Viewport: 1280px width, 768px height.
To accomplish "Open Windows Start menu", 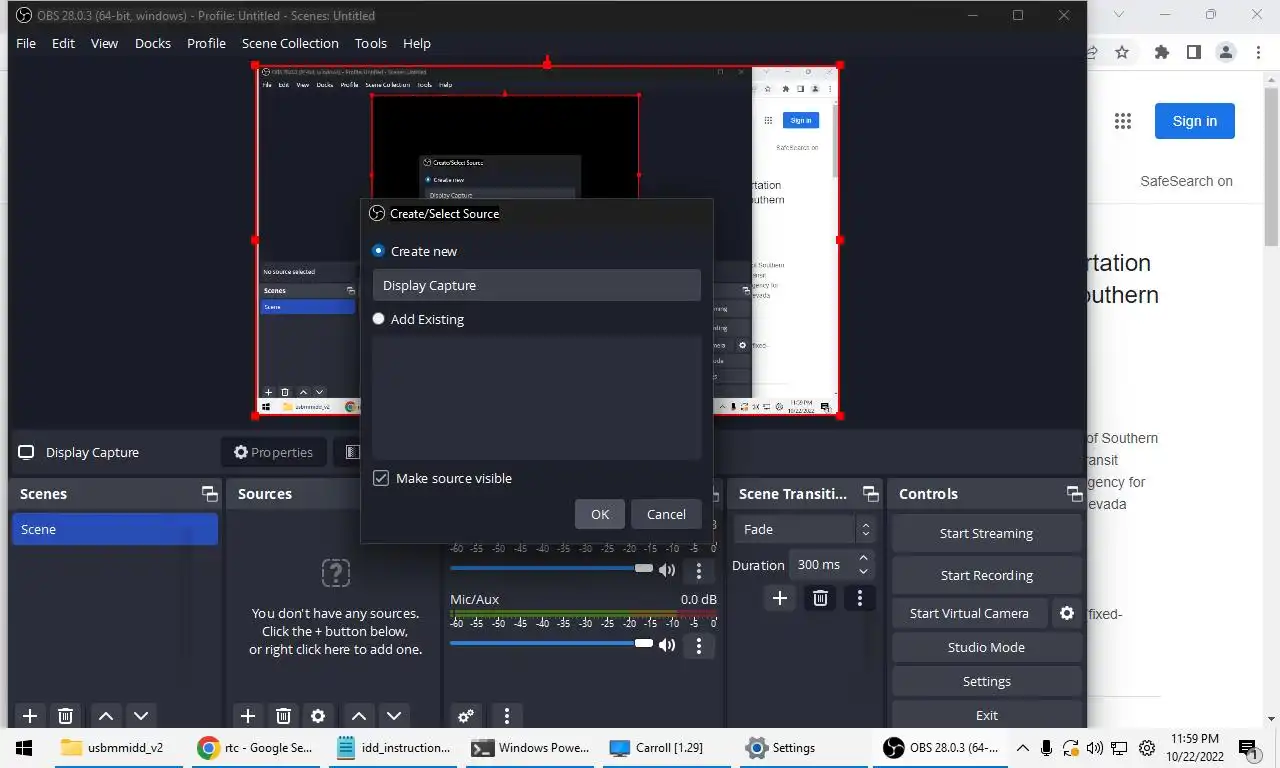I will pyautogui.click(x=24, y=747).
